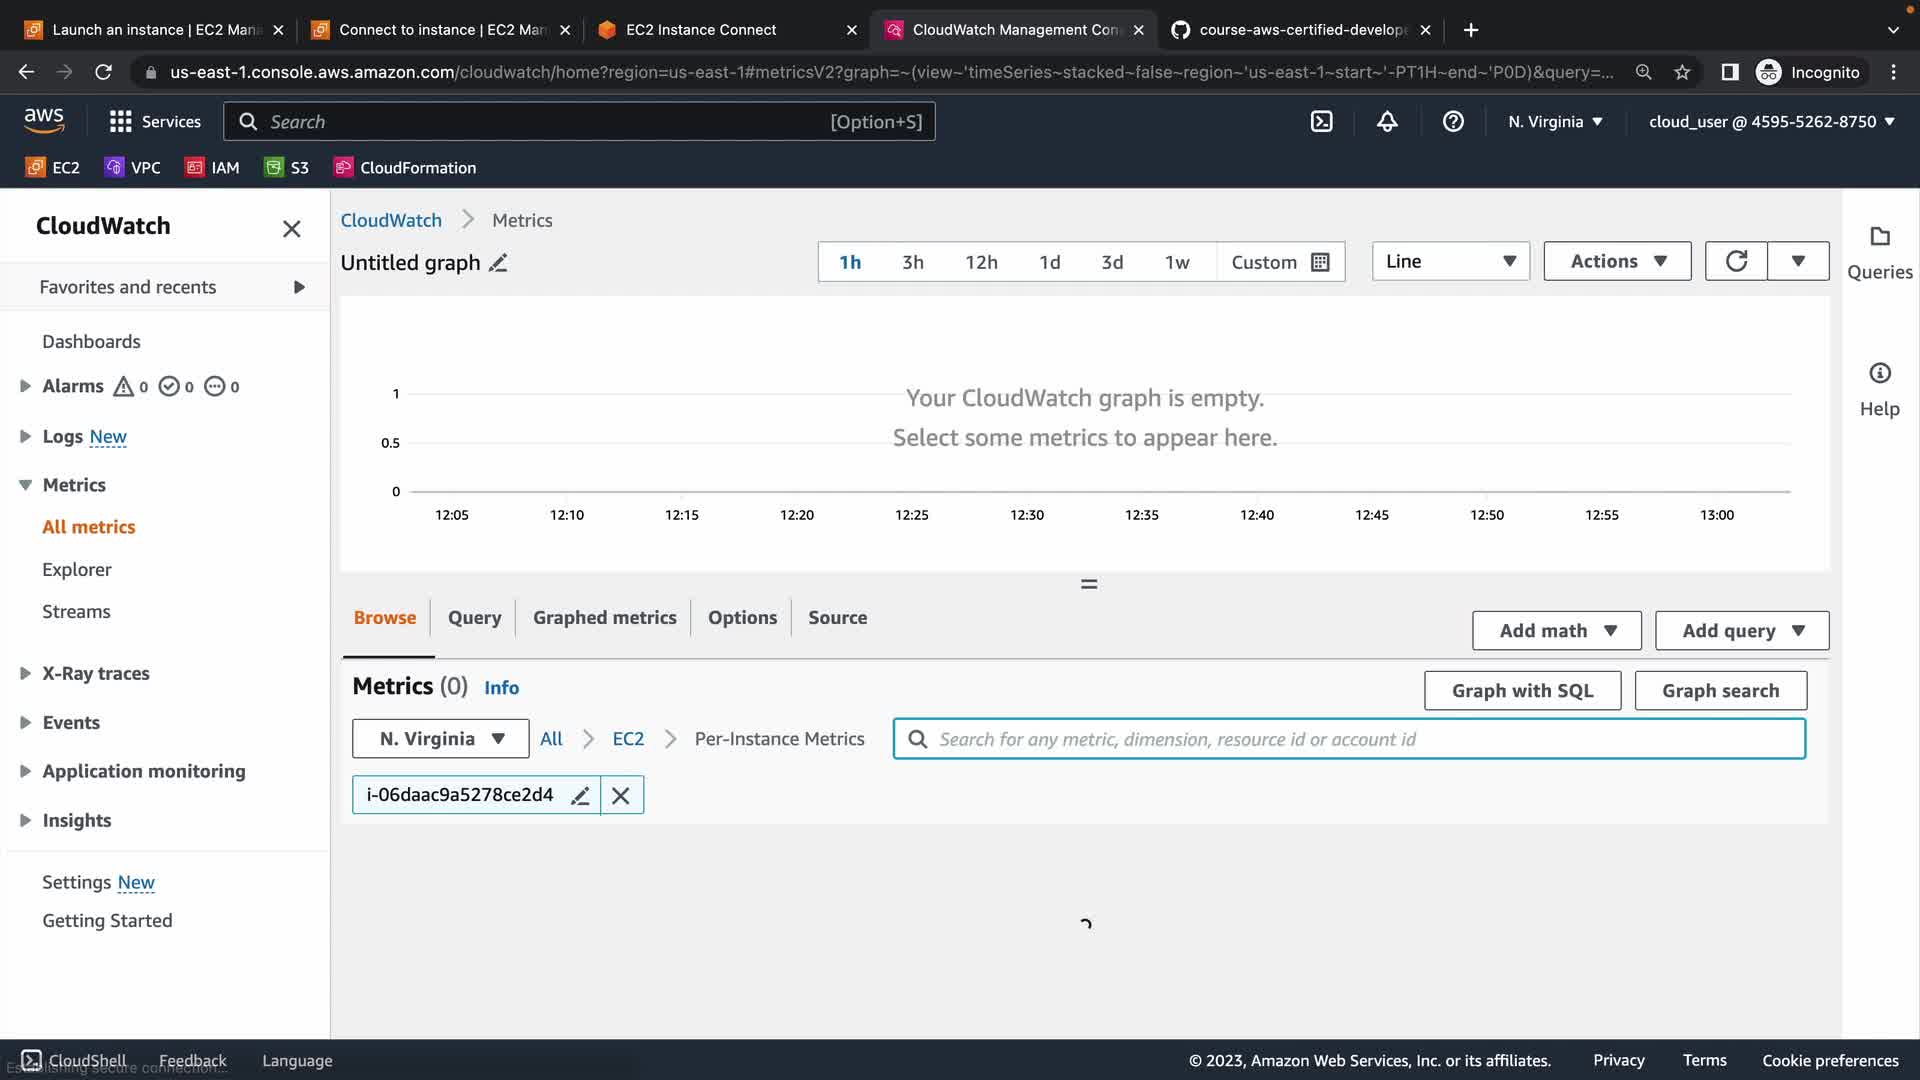Refresh the graph with the refresh icon

click(x=1736, y=261)
